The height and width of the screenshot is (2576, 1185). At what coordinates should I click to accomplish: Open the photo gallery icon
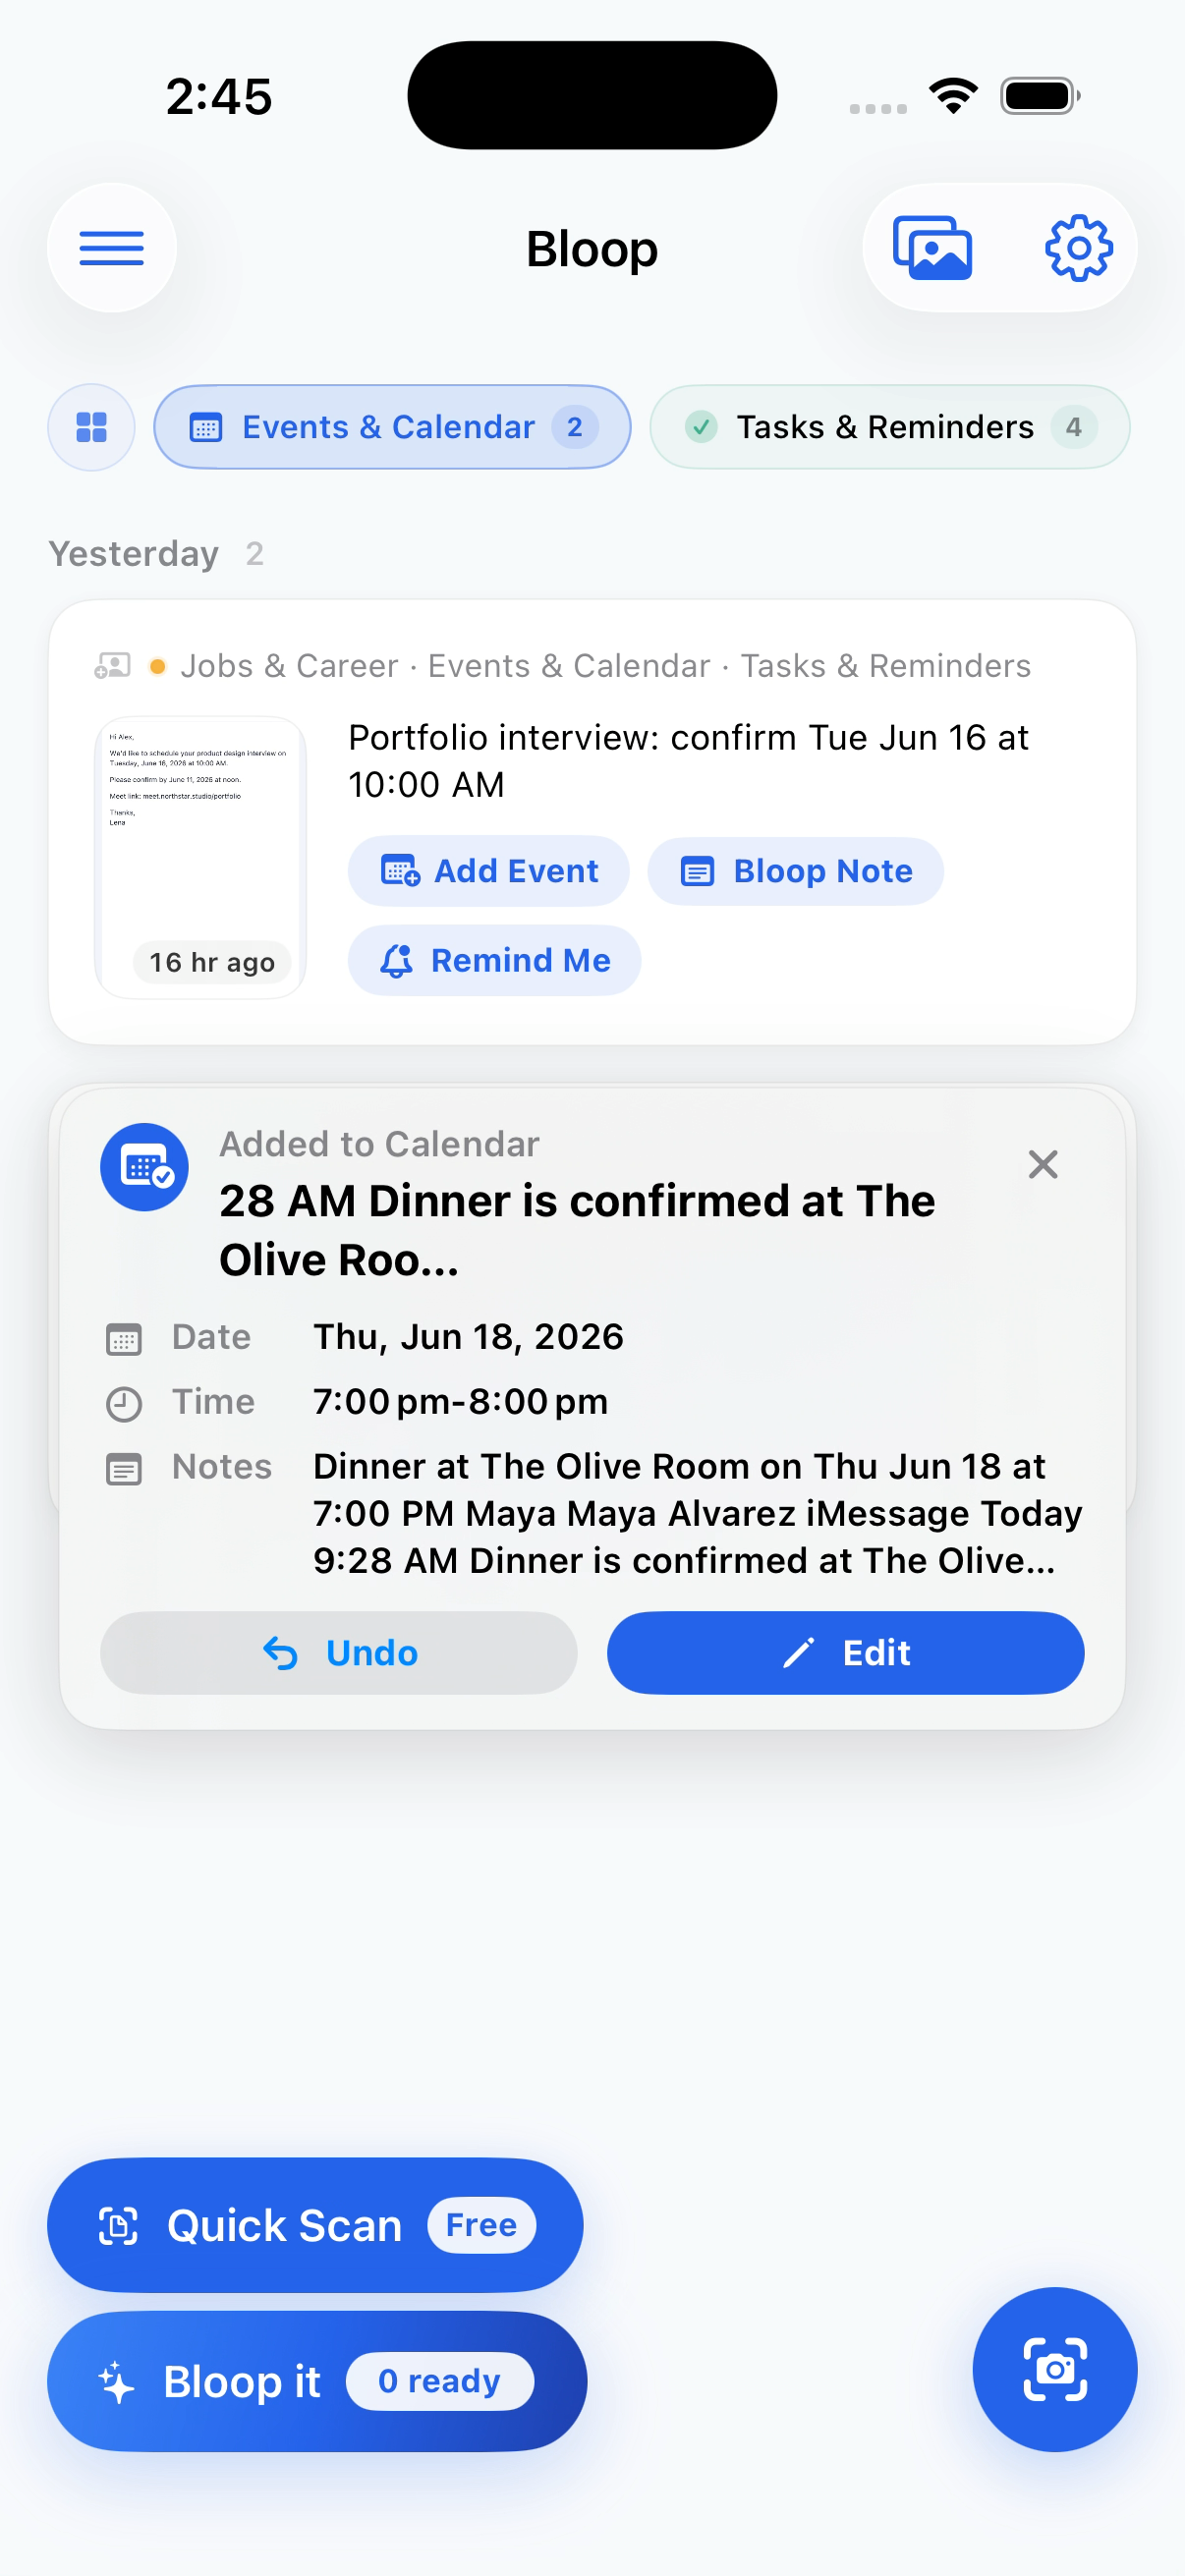[x=932, y=247]
